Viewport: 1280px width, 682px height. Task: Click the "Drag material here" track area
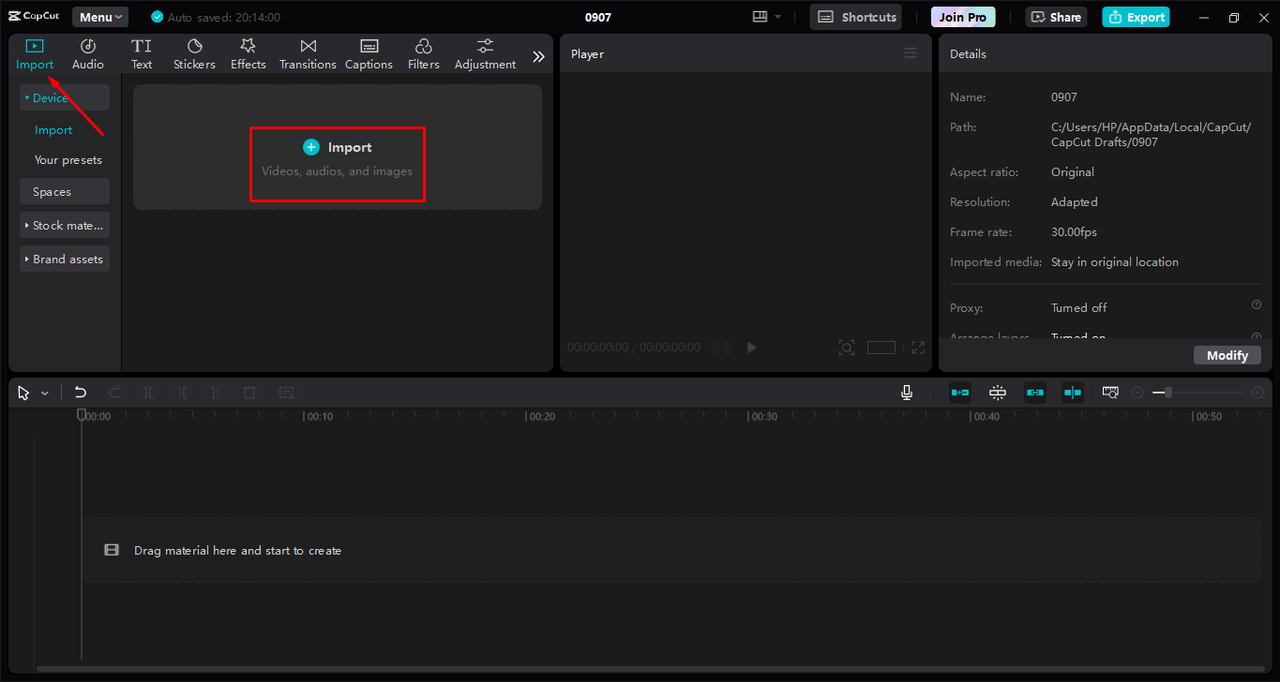[671, 550]
